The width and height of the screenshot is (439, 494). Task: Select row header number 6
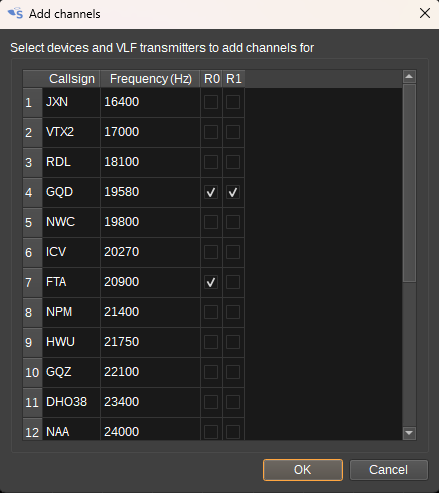pyautogui.click(x=33, y=252)
